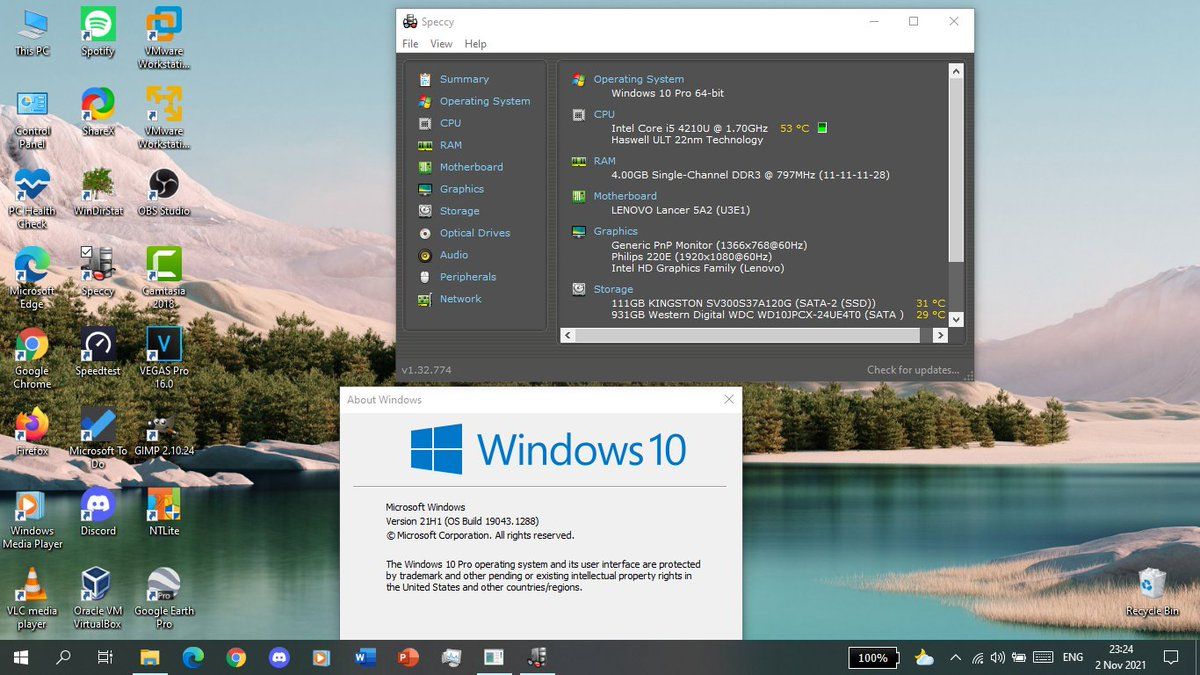Click the Check for updates link
Screen dimensions: 1200x675
(912, 370)
